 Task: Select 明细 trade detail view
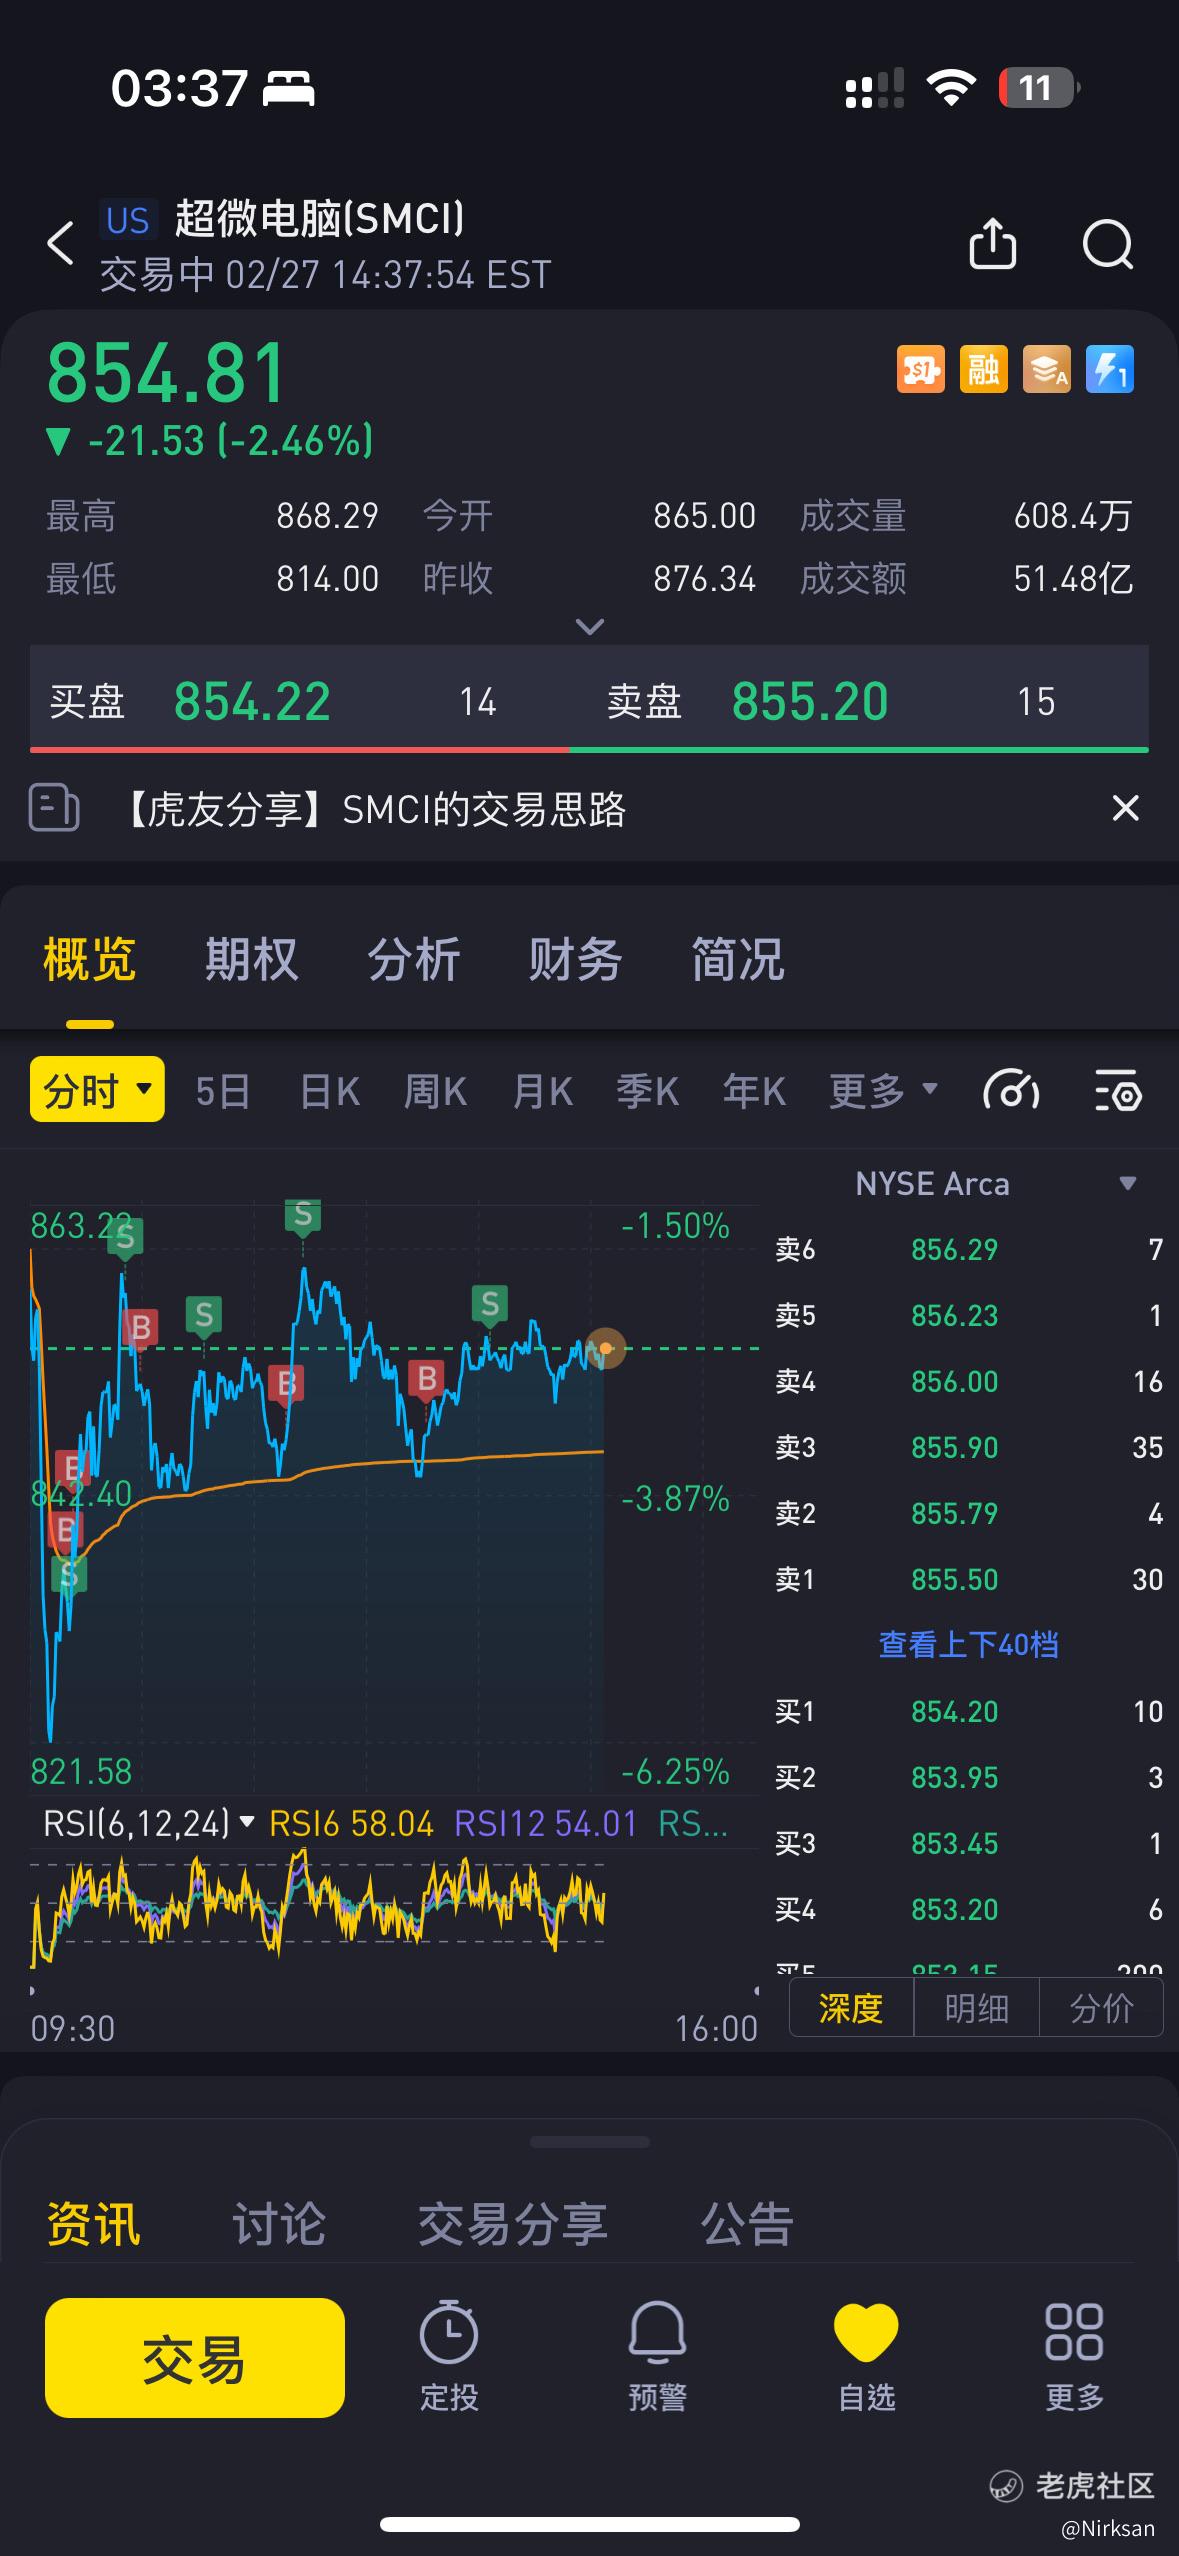[x=977, y=2007]
